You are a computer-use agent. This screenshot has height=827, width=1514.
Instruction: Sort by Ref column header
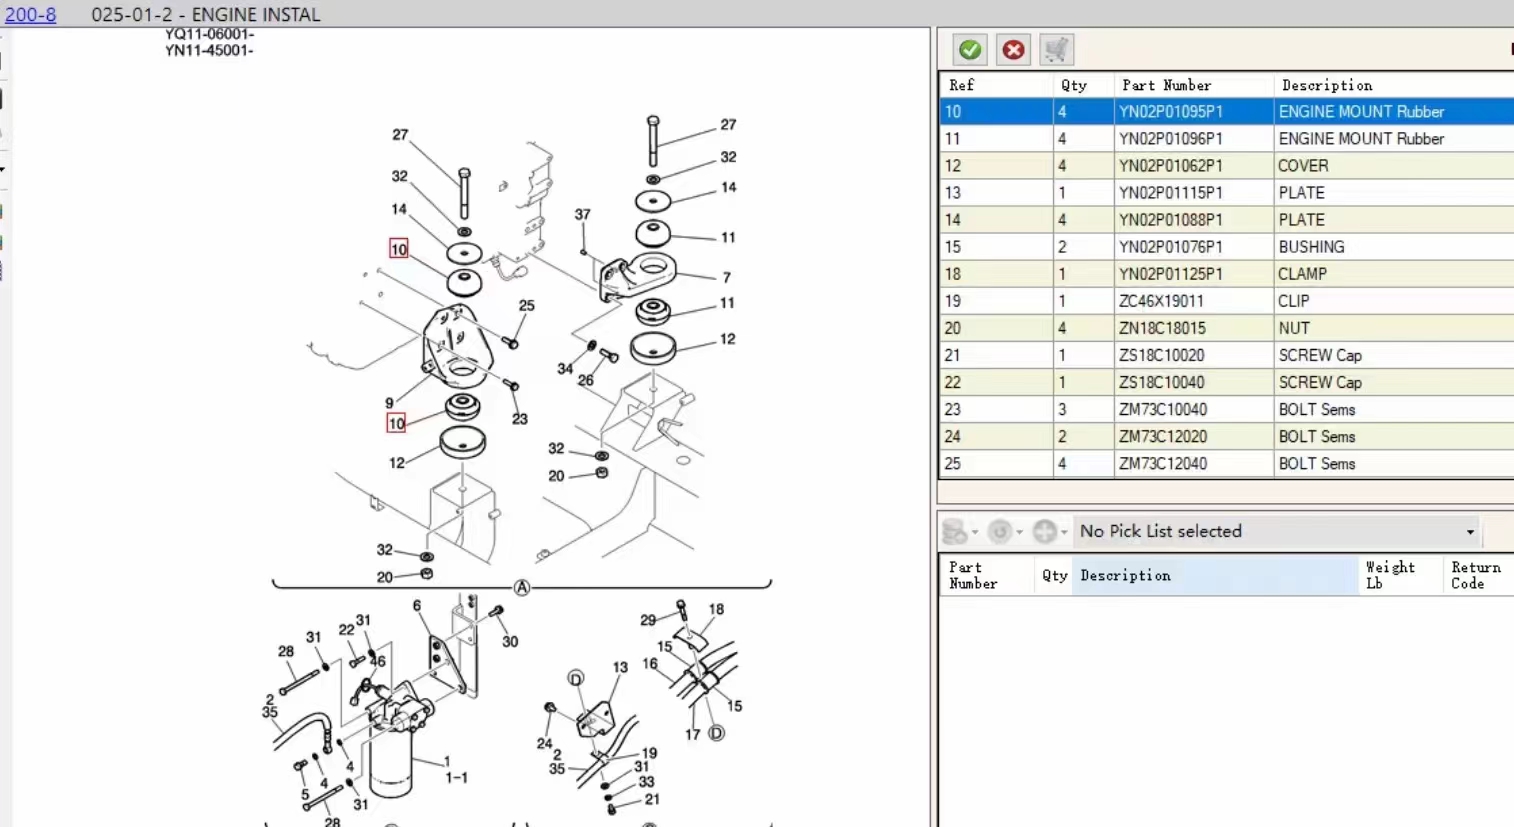point(996,85)
